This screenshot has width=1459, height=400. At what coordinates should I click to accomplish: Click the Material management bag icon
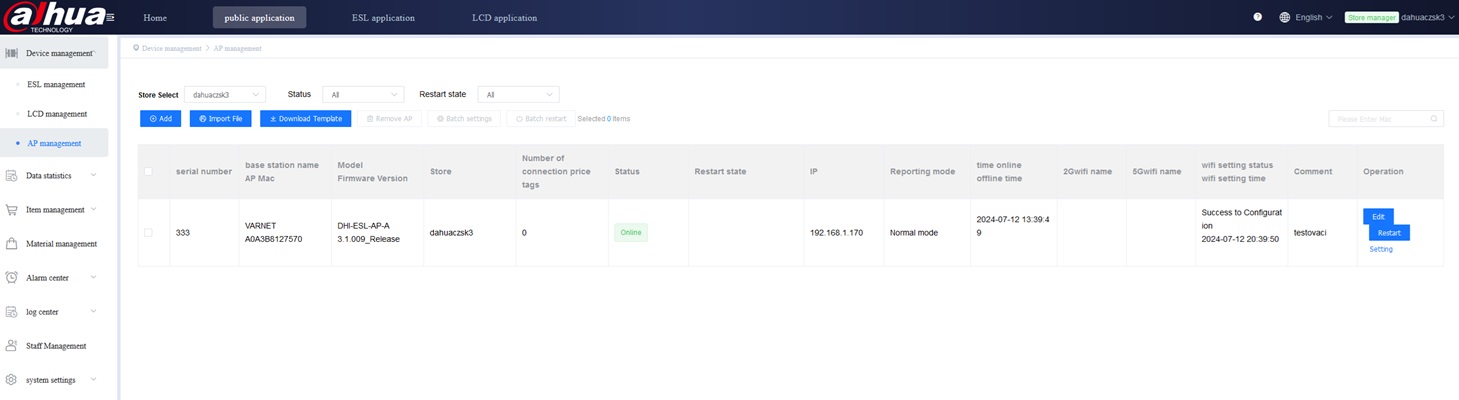11,244
